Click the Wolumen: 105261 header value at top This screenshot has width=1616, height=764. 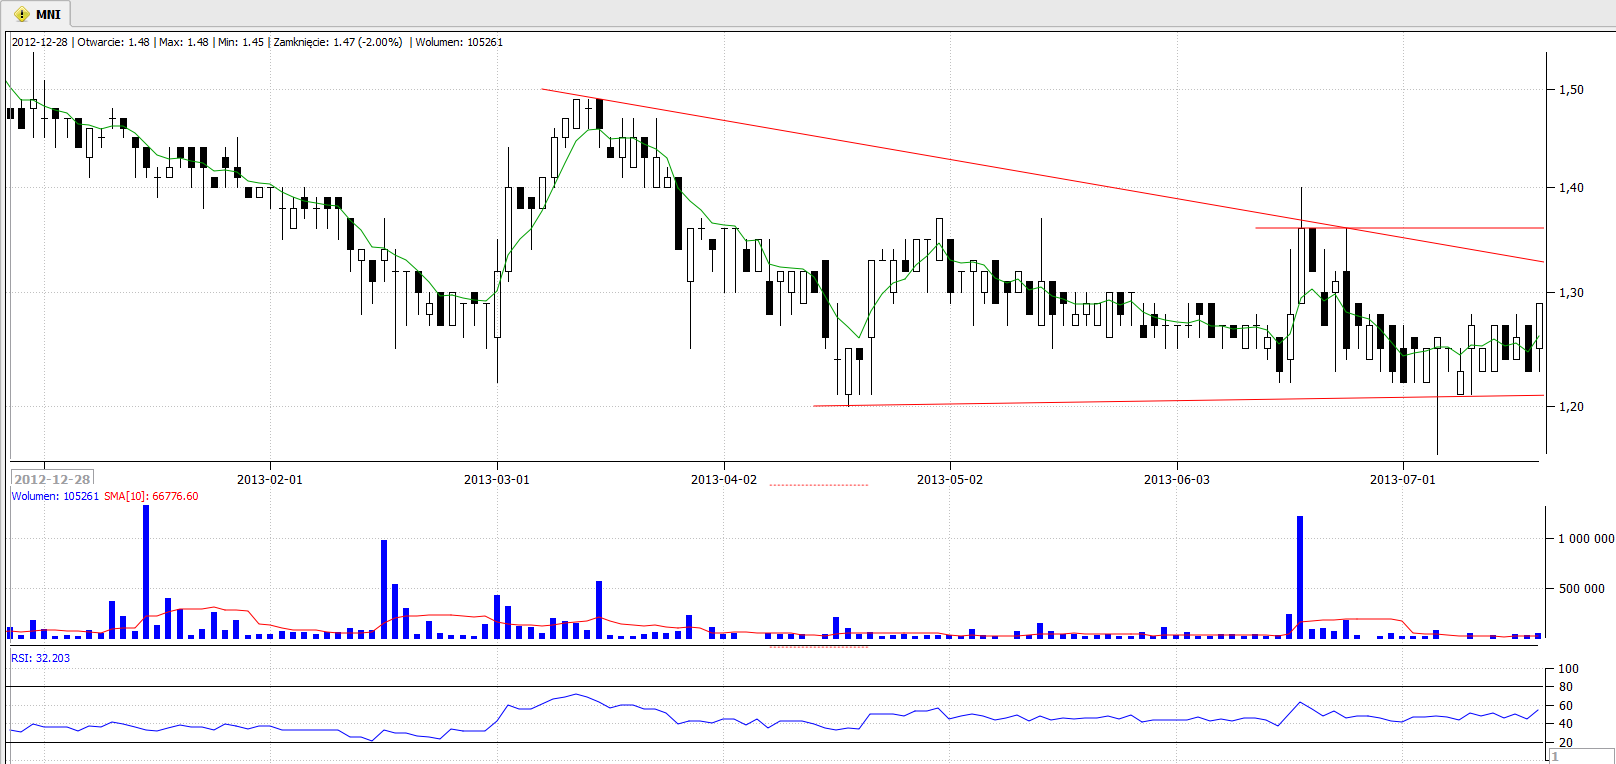tap(459, 42)
